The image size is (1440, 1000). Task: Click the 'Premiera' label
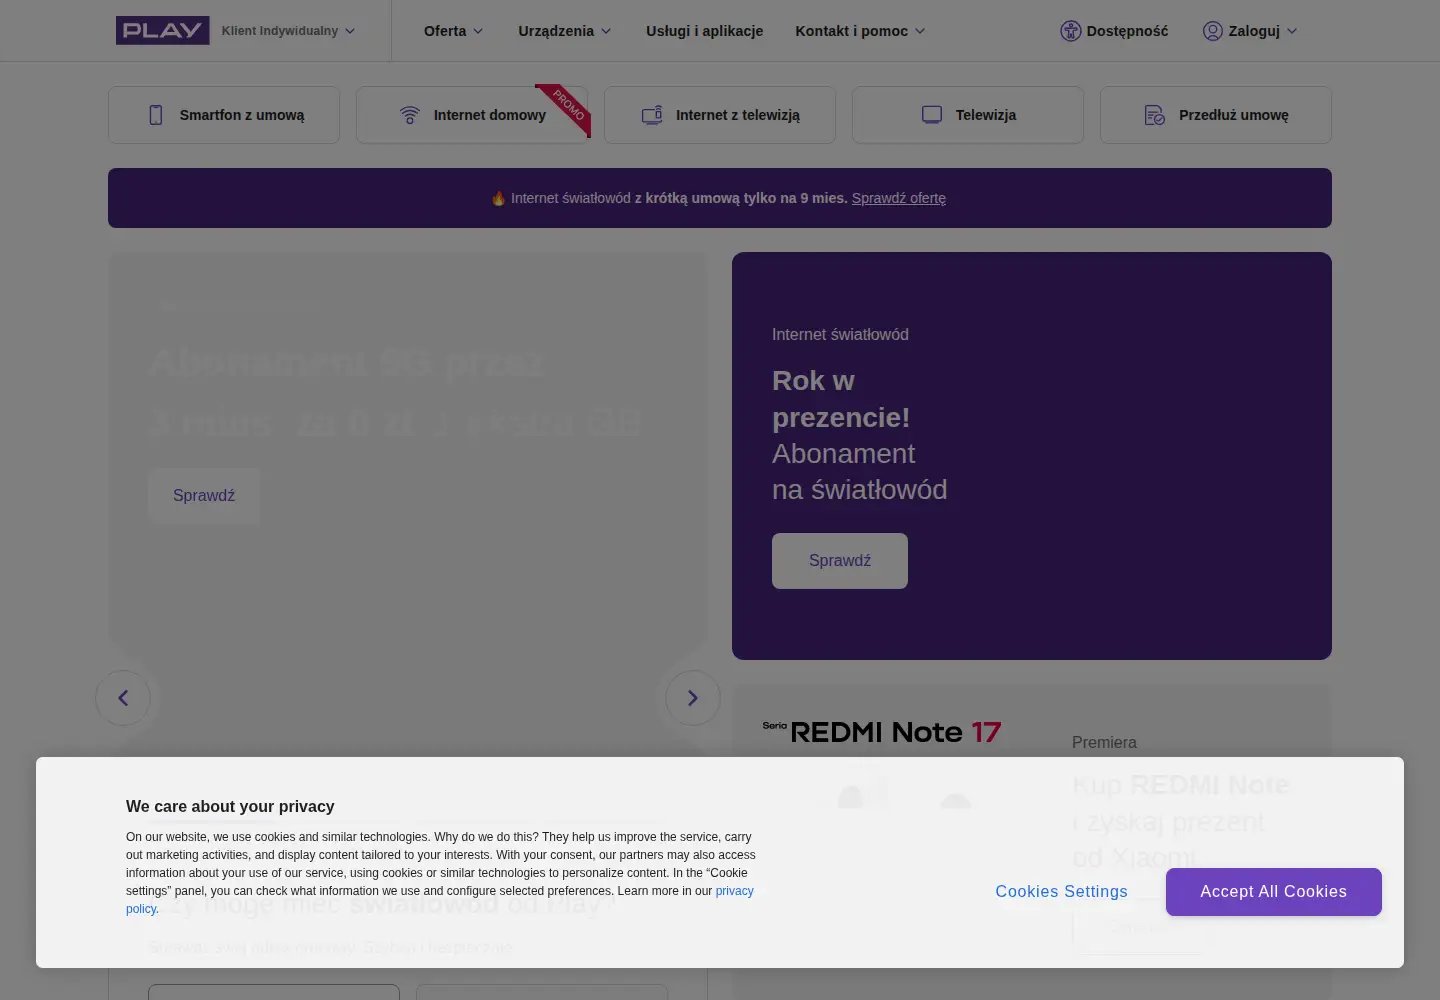tap(1104, 743)
